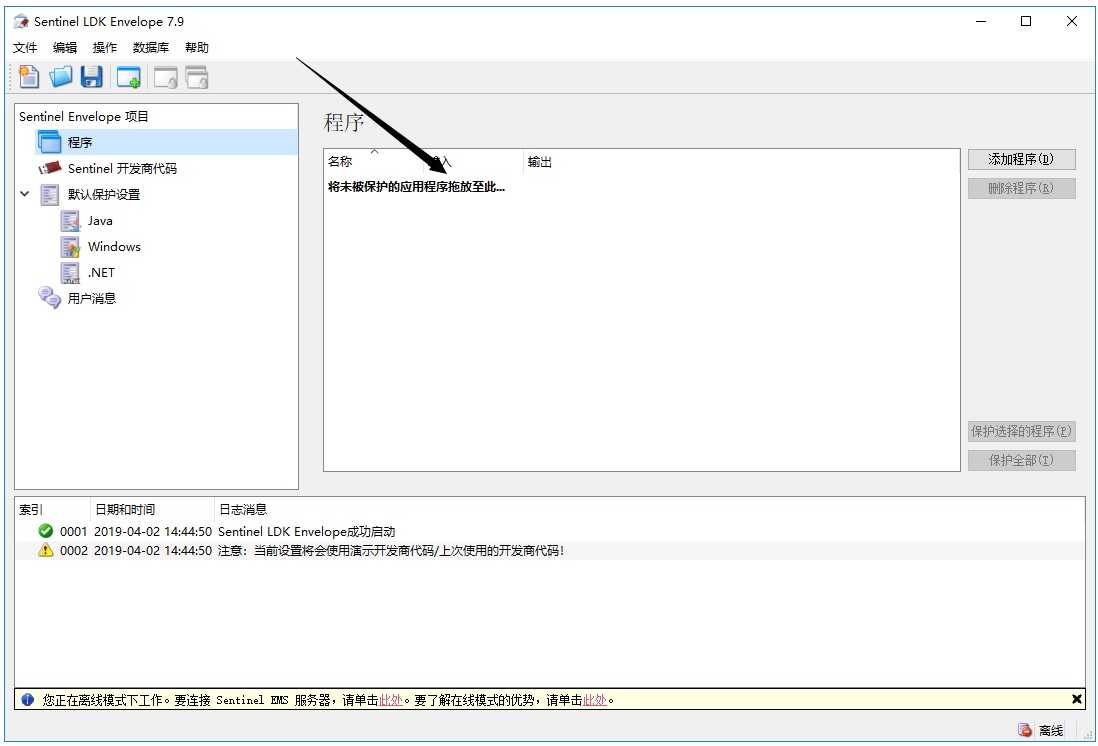Click the 此处 link to connect to Sentinel EMS

[391, 700]
